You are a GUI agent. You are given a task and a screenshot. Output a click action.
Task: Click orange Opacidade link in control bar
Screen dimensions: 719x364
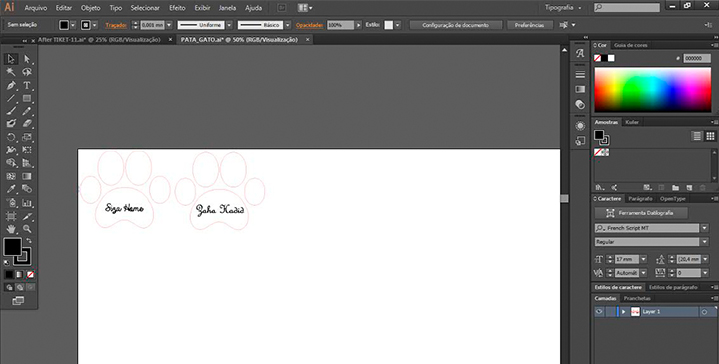coord(310,25)
